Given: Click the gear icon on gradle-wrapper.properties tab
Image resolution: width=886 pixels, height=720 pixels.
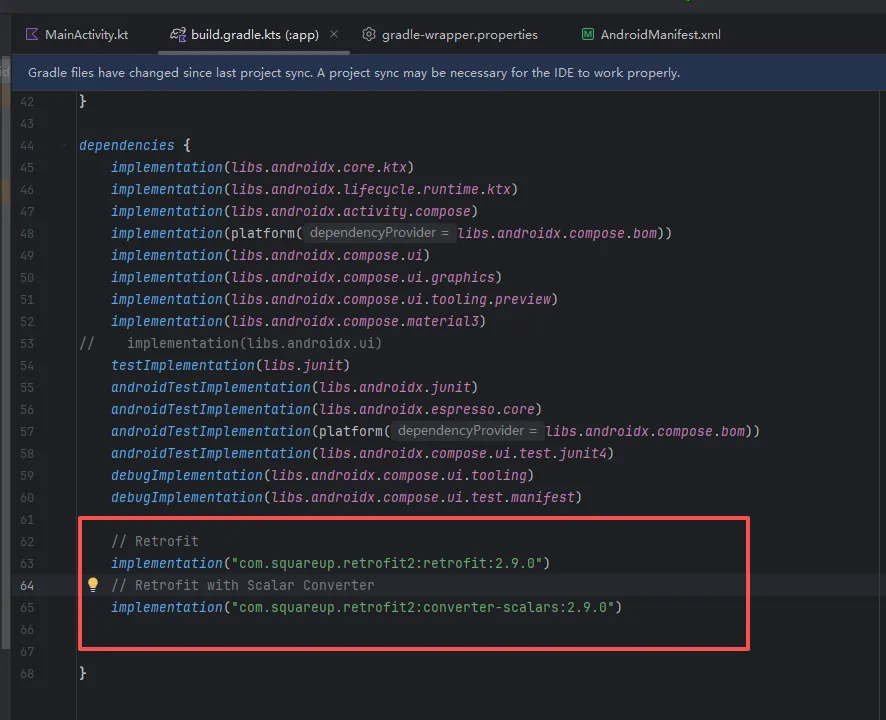Looking at the screenshot, I should point(368,34).
